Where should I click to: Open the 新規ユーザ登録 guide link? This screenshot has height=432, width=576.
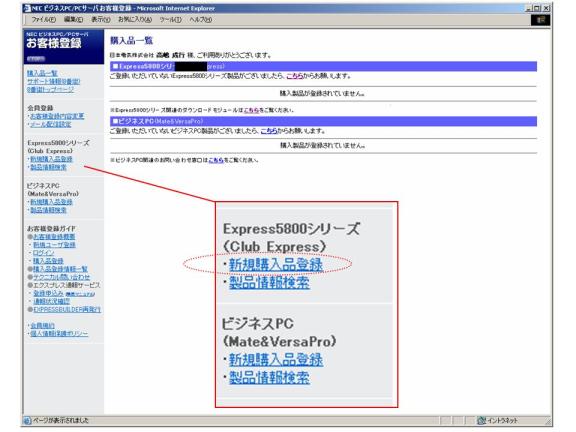pyautogui.click(x=54, y=245)
